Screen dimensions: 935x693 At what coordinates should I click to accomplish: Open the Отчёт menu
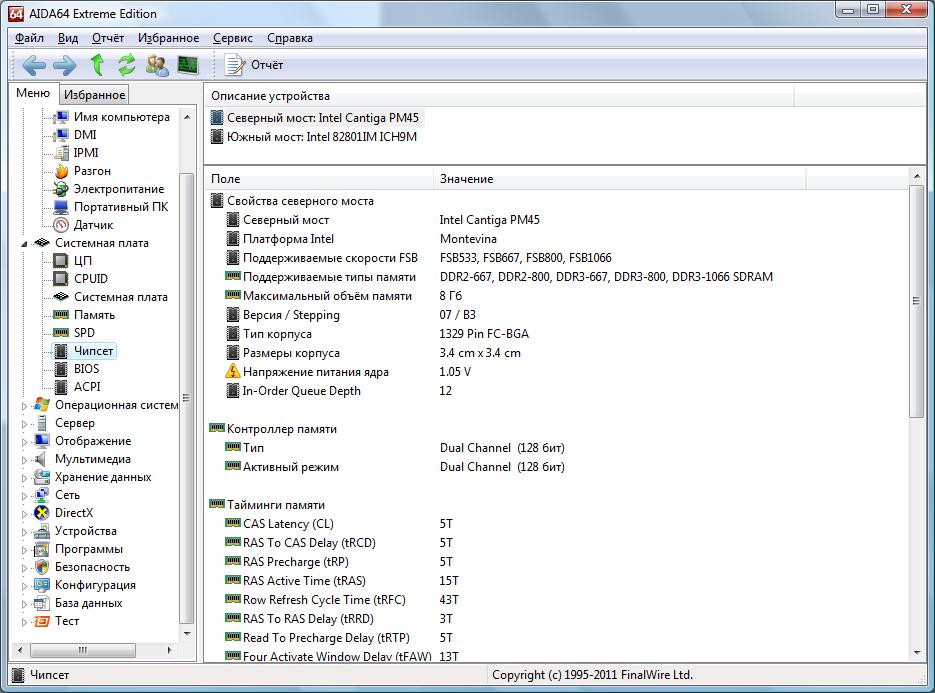click(108, 38)
